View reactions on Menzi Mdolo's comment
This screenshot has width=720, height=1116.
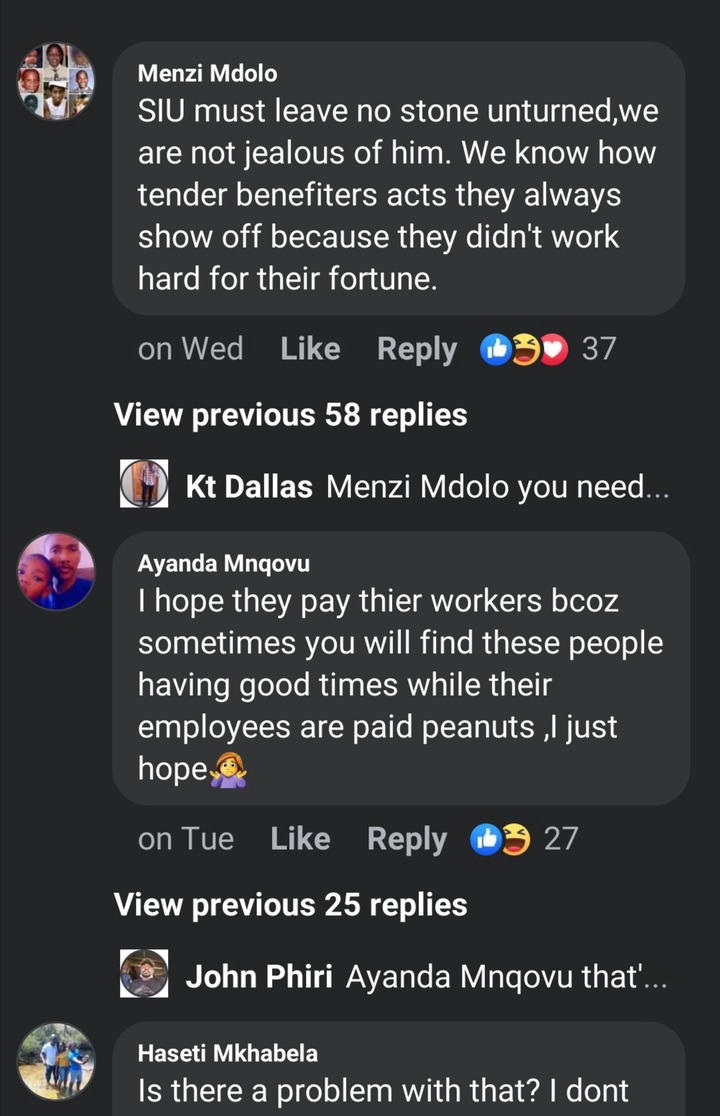(524, 349)
